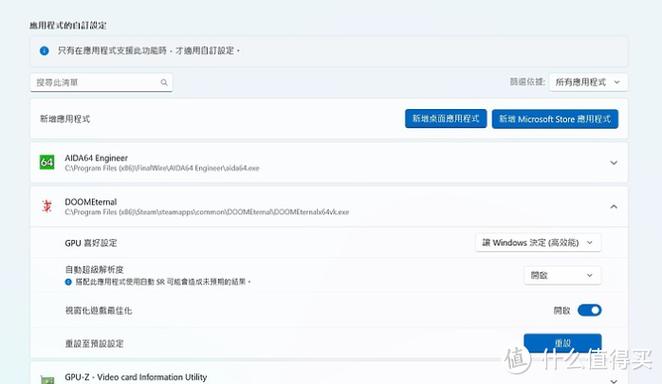Viewport: 662px width, 384px height.
Task: Click GPU-Z Video card Information Utility text
Action: coord(136,377)
